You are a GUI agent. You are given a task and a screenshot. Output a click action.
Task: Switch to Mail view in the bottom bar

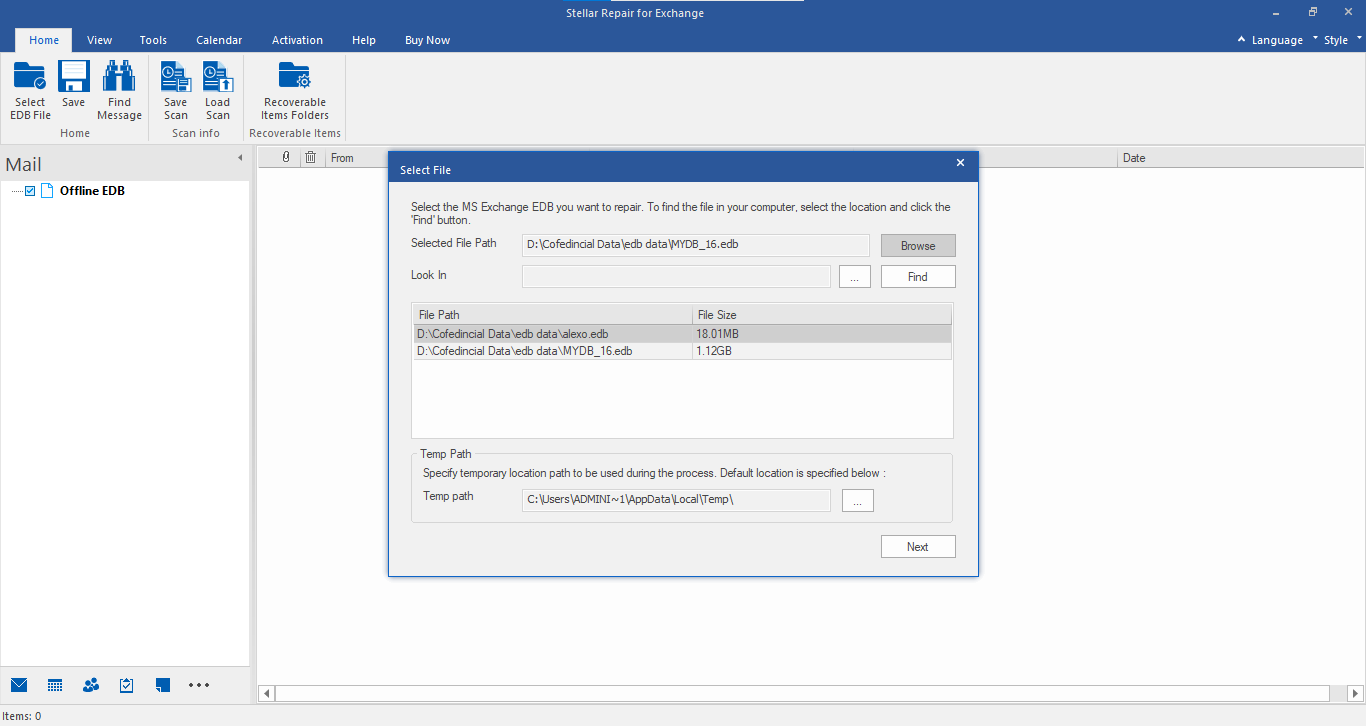[19, 685]
